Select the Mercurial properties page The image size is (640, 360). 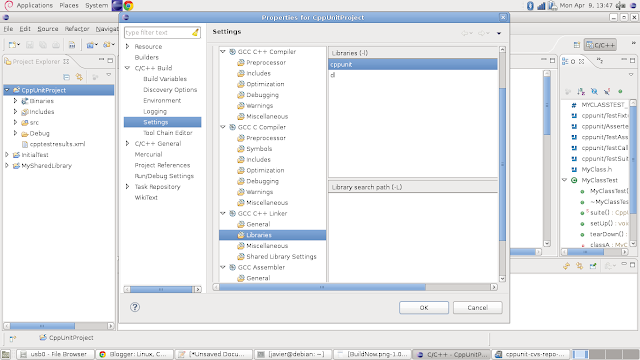click(148, 154)
